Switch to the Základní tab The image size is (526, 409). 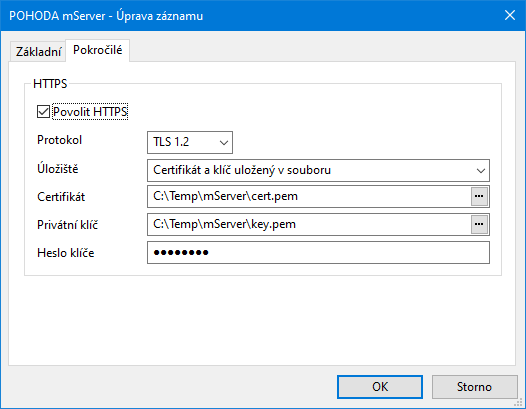pos(38,52)
